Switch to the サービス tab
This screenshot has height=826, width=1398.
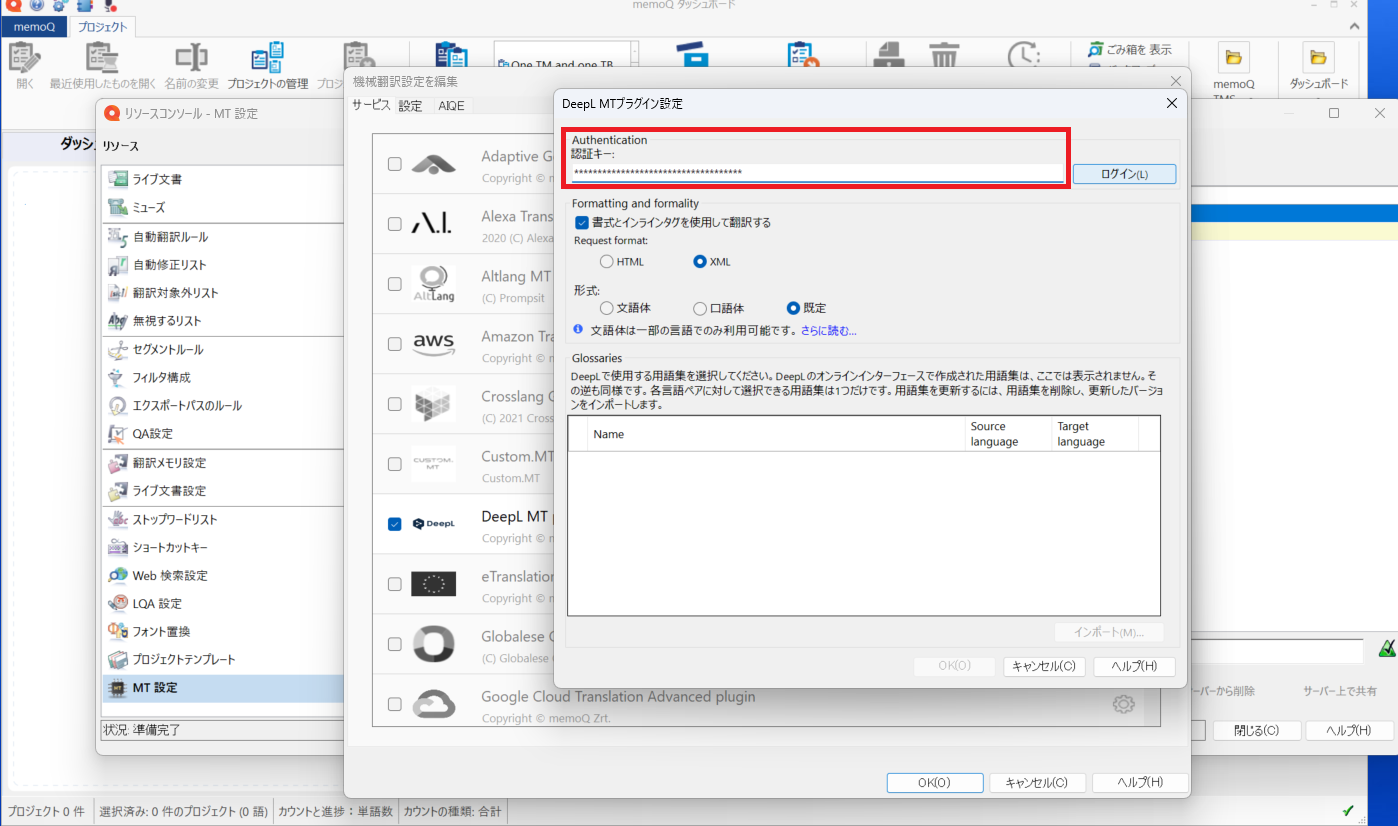[x=371, y=105]
